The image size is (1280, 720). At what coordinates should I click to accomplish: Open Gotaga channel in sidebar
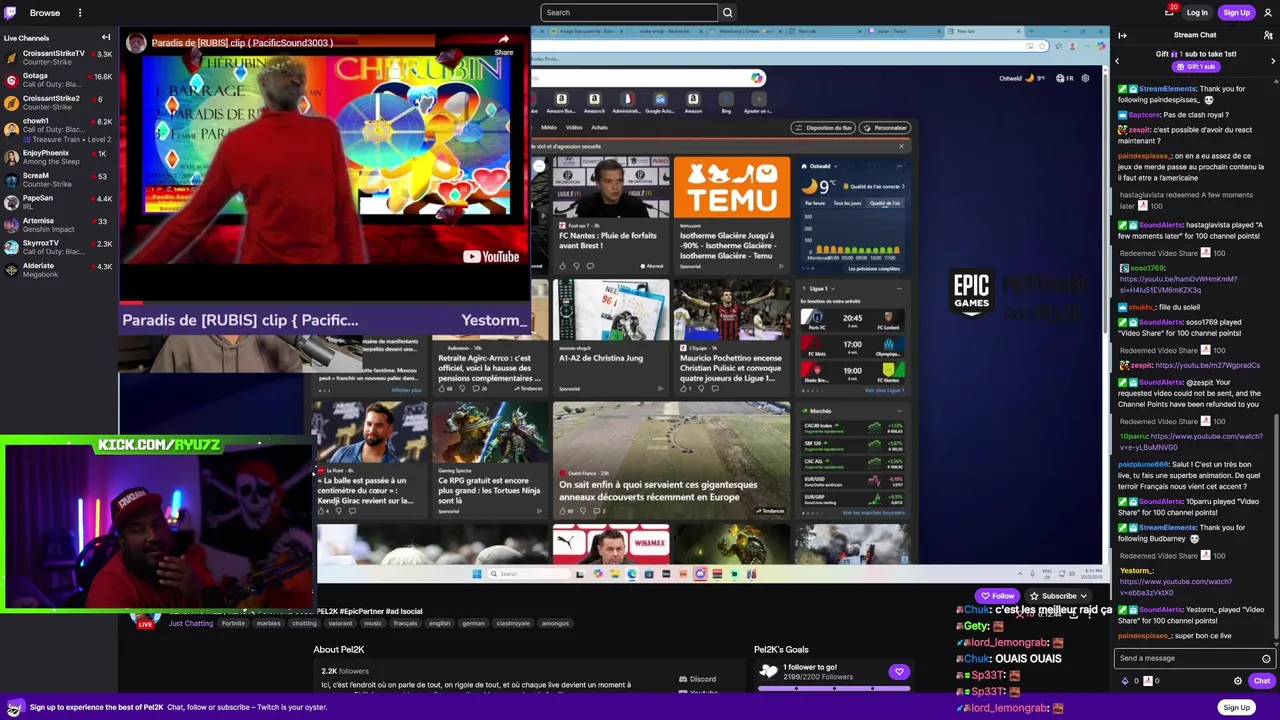pos(58,80)
